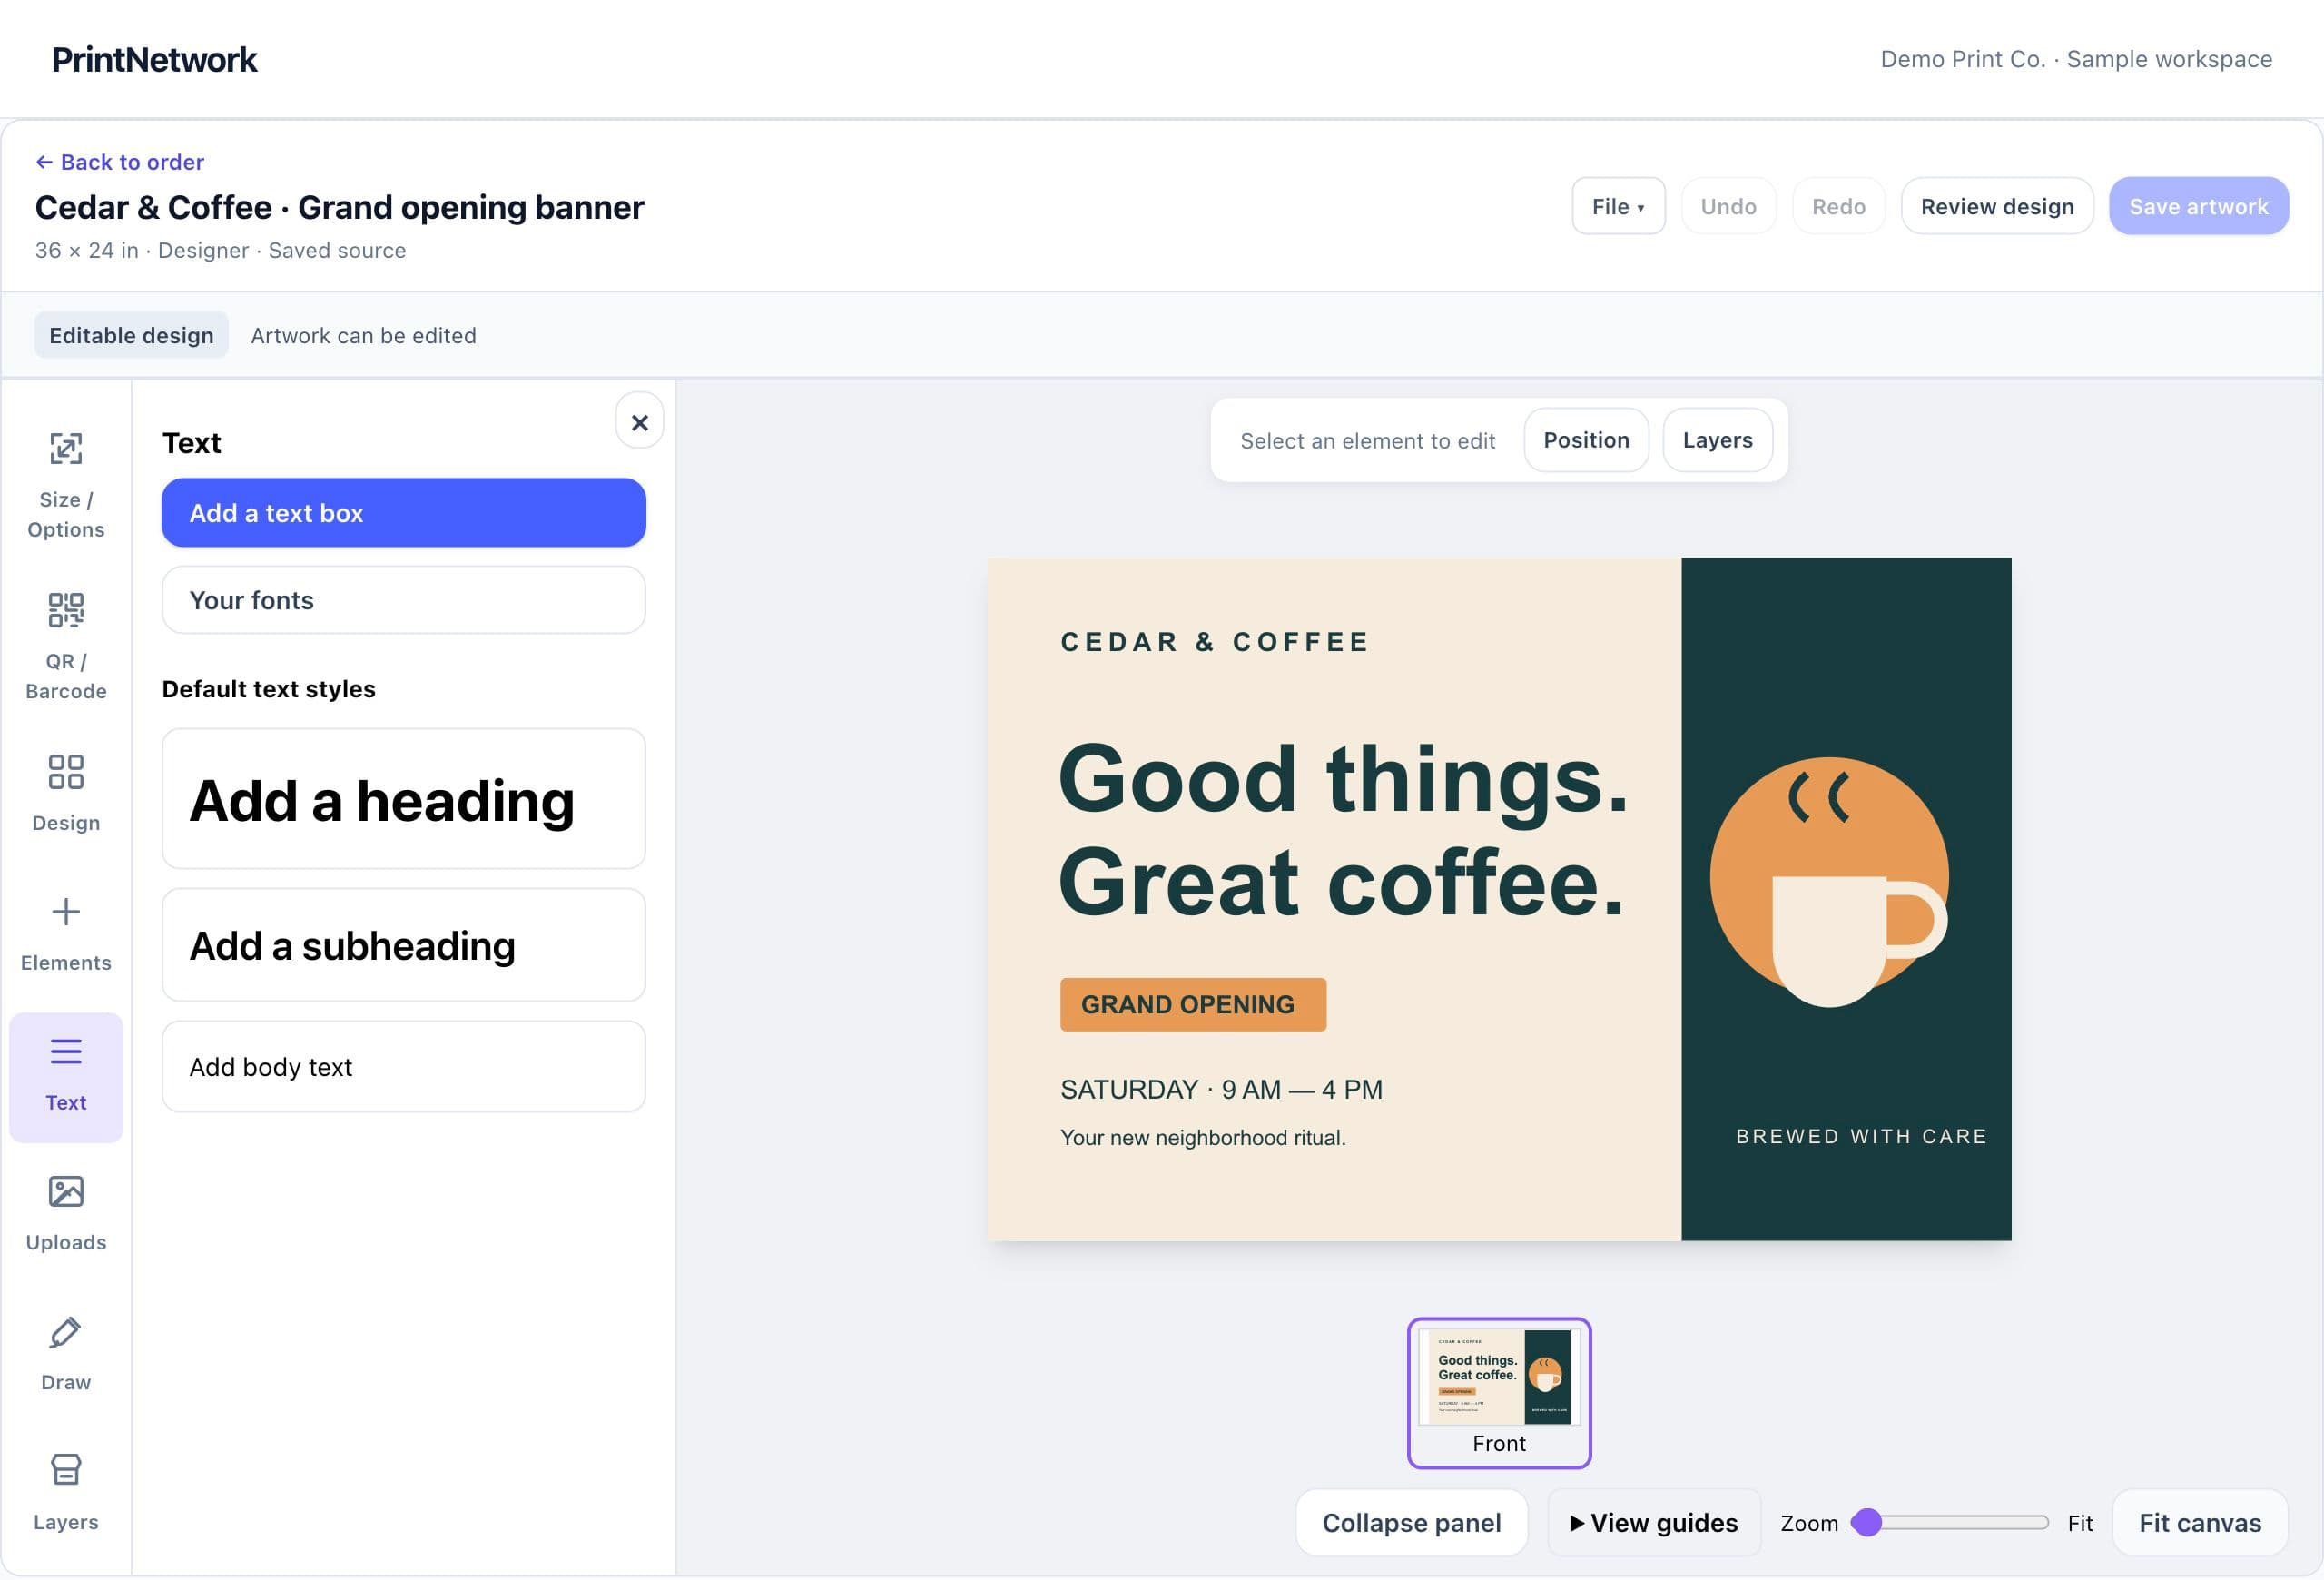This screenshot has width=2324, height=1580.
Task: Open the File dropdown menu
Action: pos(1618,206)
